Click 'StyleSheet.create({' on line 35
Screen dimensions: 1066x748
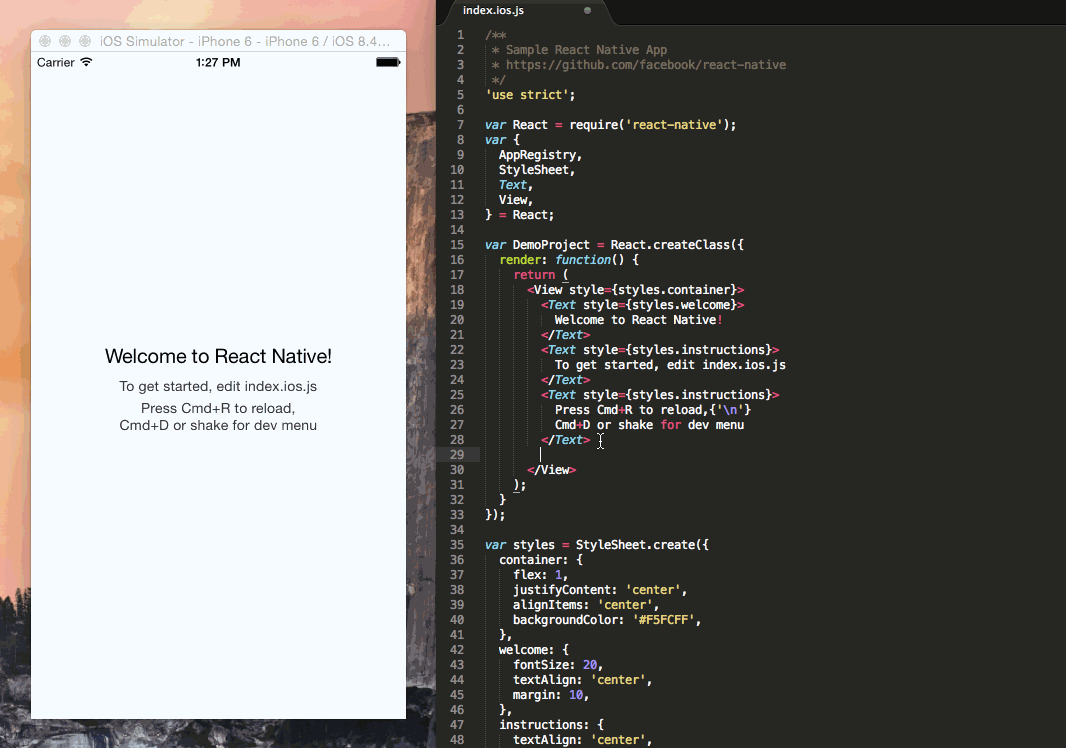pyautogui.click(x=642, y=545)
